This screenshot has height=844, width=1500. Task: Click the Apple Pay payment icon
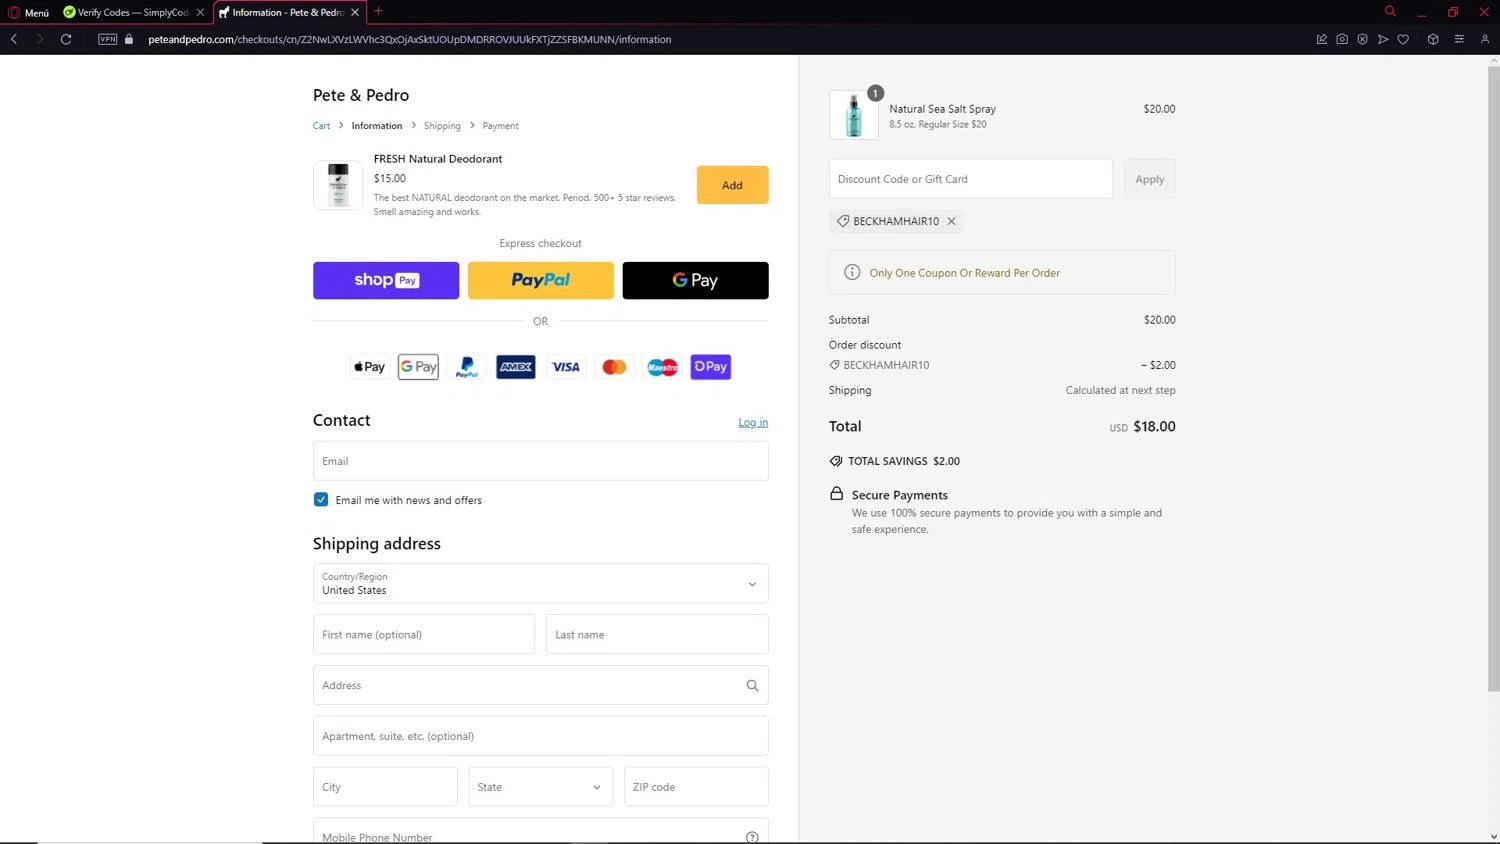click(370, 367)
